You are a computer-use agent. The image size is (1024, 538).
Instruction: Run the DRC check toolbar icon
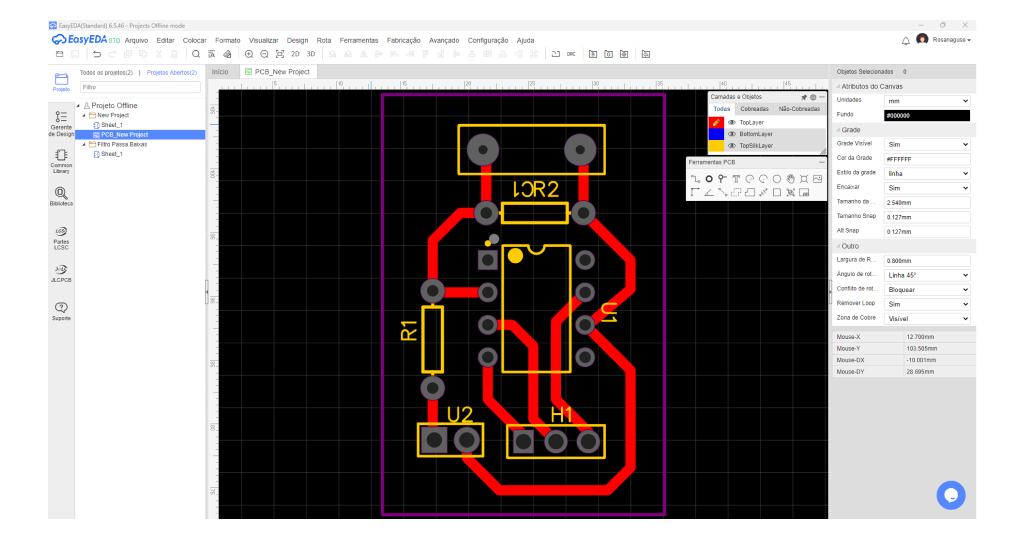click(571, 54)
